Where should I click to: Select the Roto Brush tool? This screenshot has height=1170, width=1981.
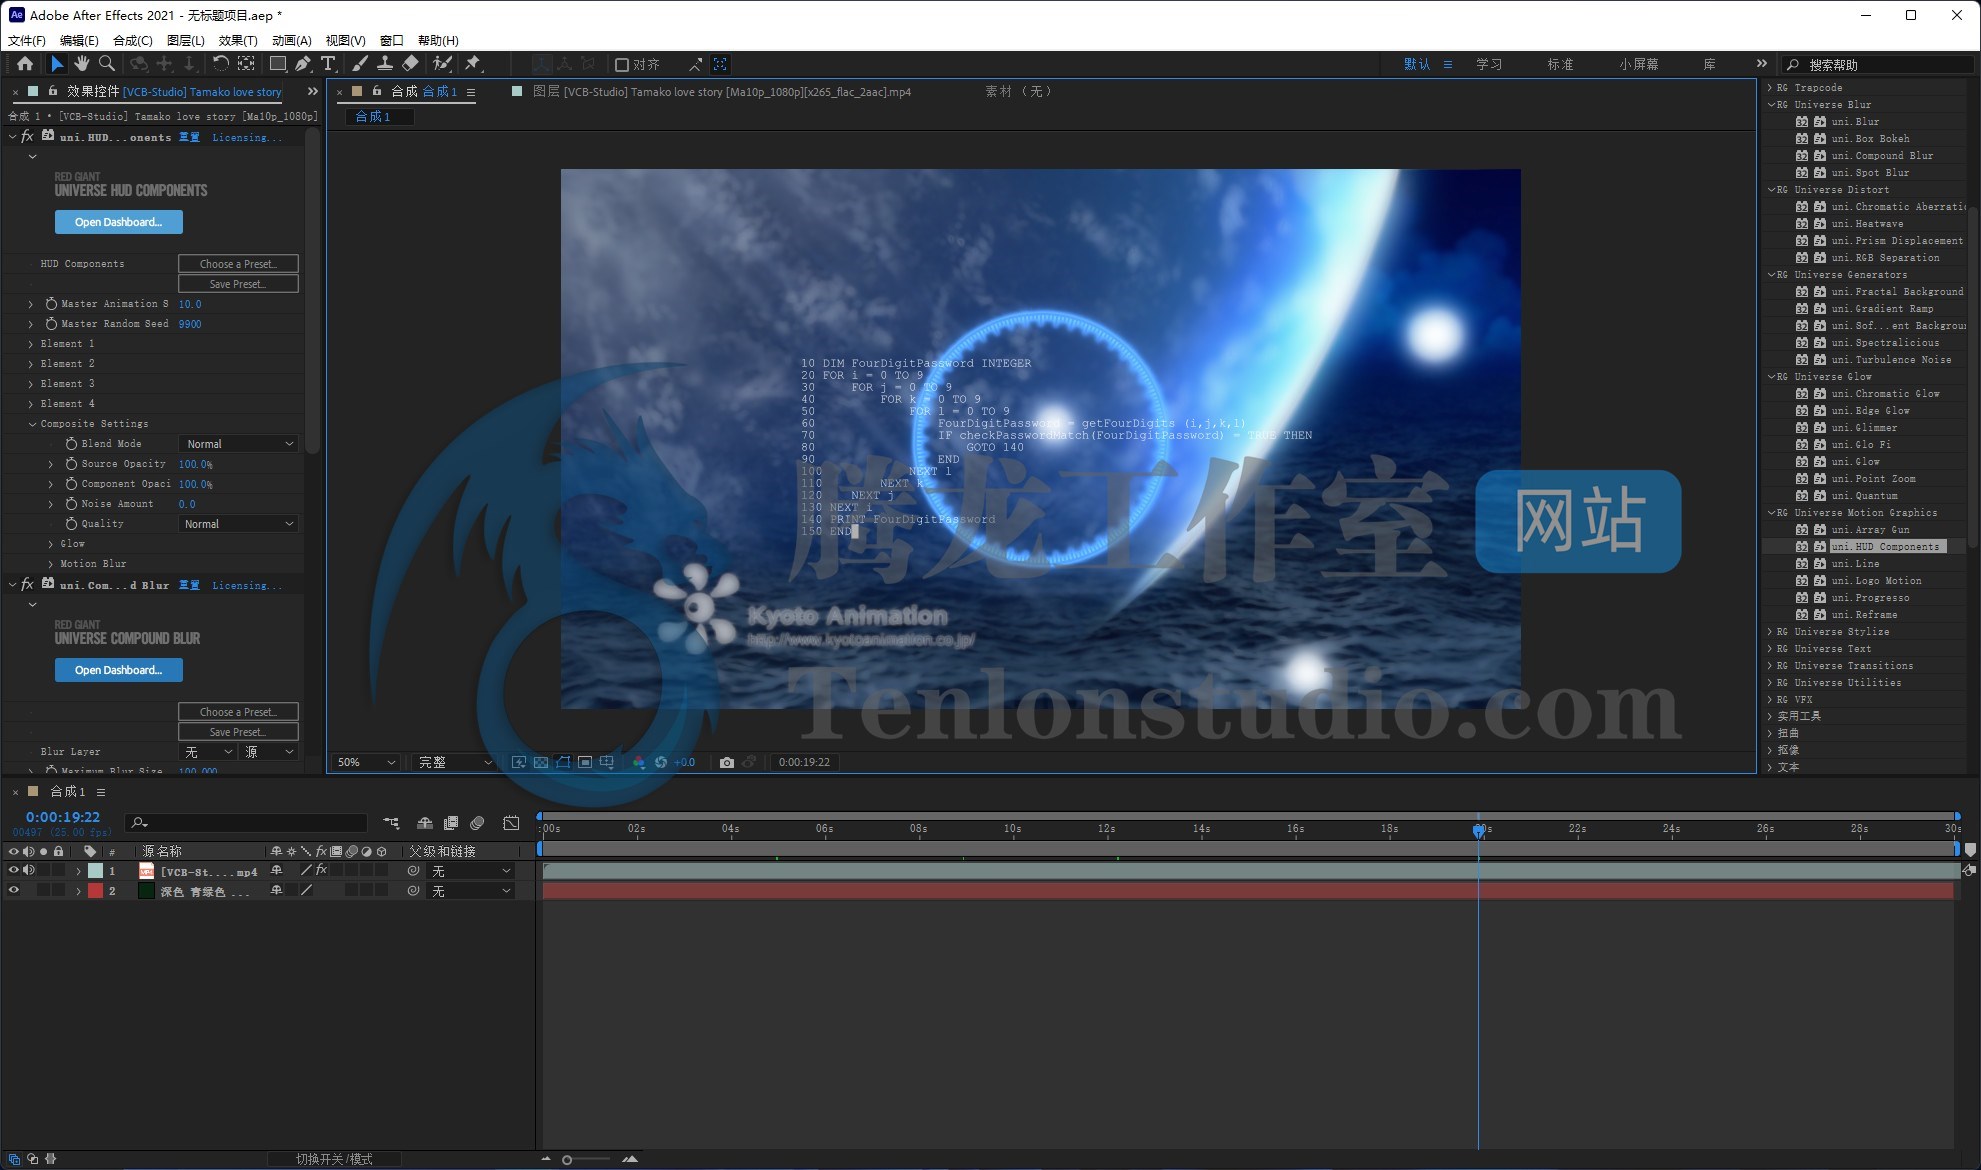pos(441,64)
